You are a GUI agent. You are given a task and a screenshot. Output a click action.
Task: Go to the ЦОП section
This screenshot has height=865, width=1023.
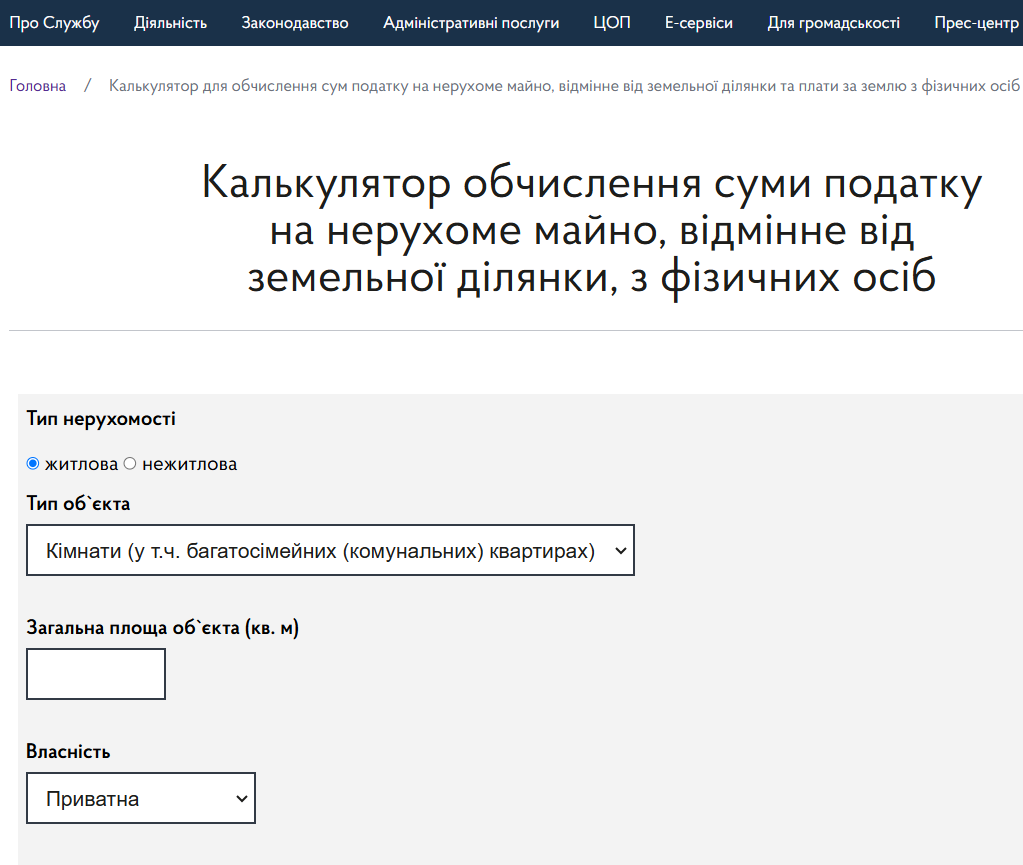coord(612,23)
